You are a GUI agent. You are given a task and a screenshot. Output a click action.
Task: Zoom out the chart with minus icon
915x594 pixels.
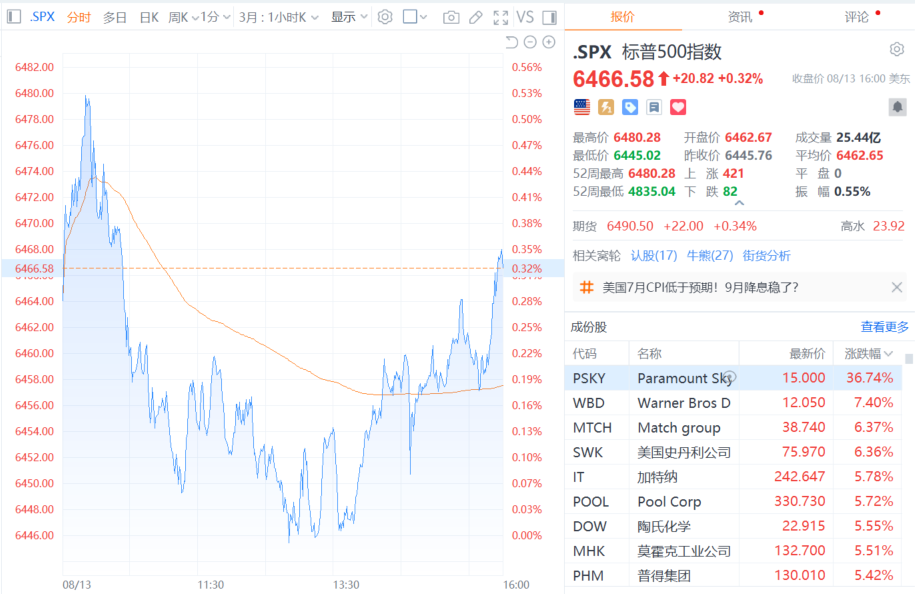pyautogui.click(x=530, y=42)
